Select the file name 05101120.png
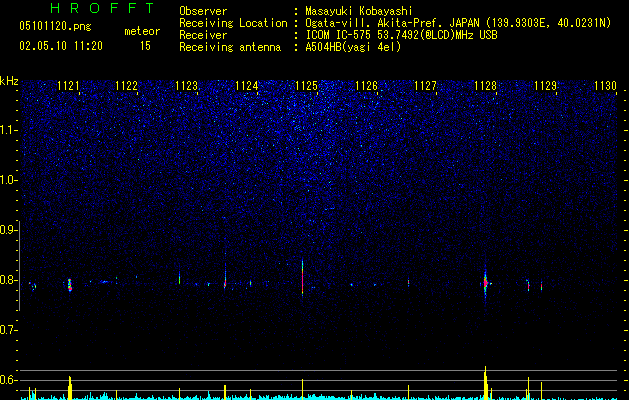This screenshot has height=400, width=629. coord(55,26)
